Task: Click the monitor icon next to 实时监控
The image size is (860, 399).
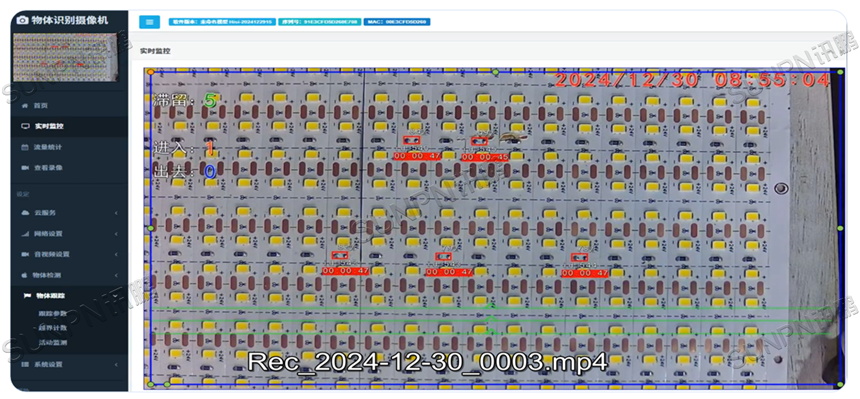Action: pyautogui.click(x=24, y=126)
